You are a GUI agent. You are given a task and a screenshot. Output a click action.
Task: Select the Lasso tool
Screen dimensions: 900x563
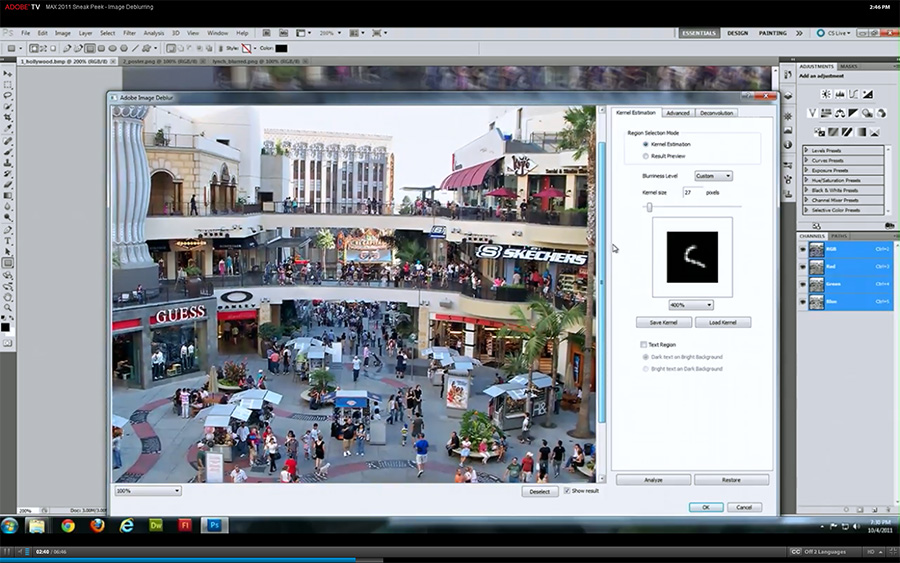(x=7, y=96)
